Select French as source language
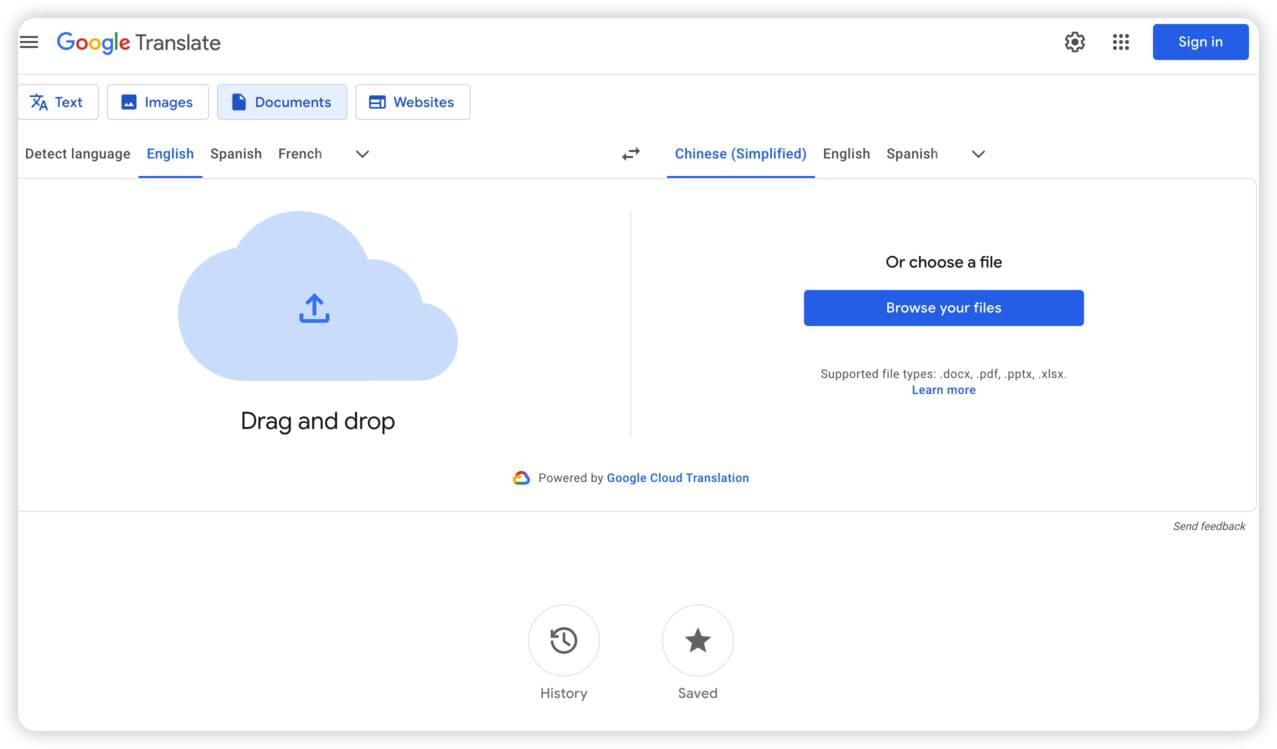The image size is (1277, 749). coord(300,154)
